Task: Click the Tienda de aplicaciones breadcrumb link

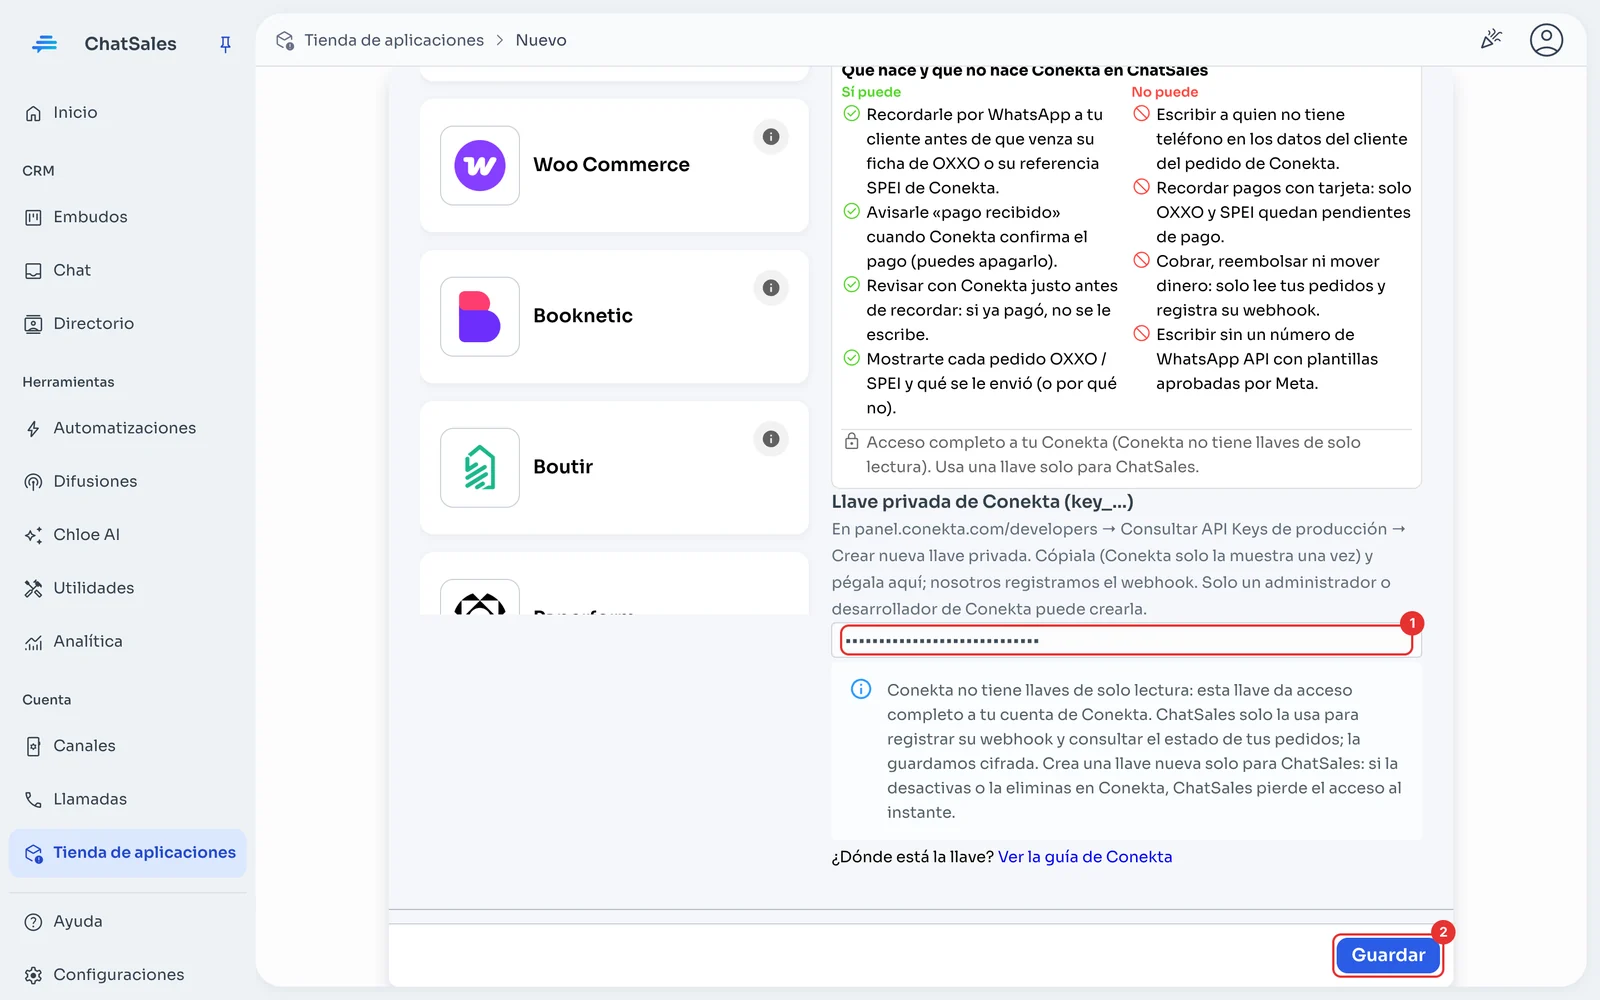Action: (394, 40)
